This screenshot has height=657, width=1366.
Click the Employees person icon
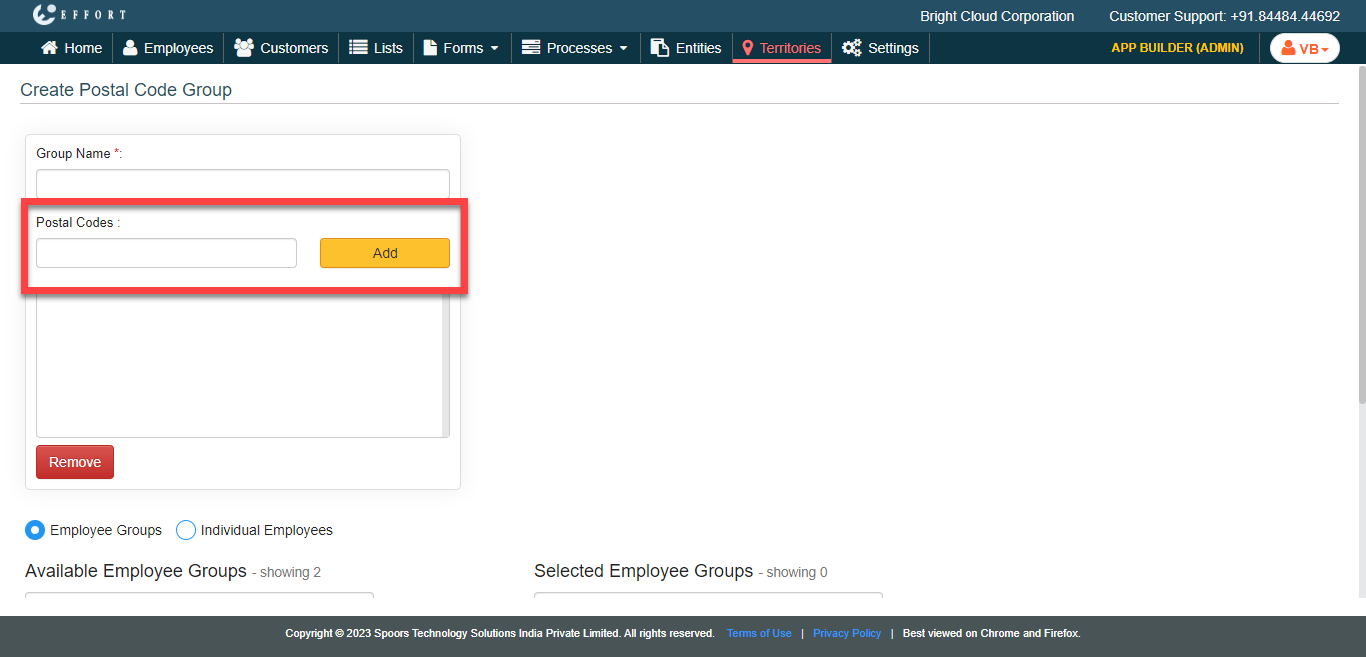[130, 48]
